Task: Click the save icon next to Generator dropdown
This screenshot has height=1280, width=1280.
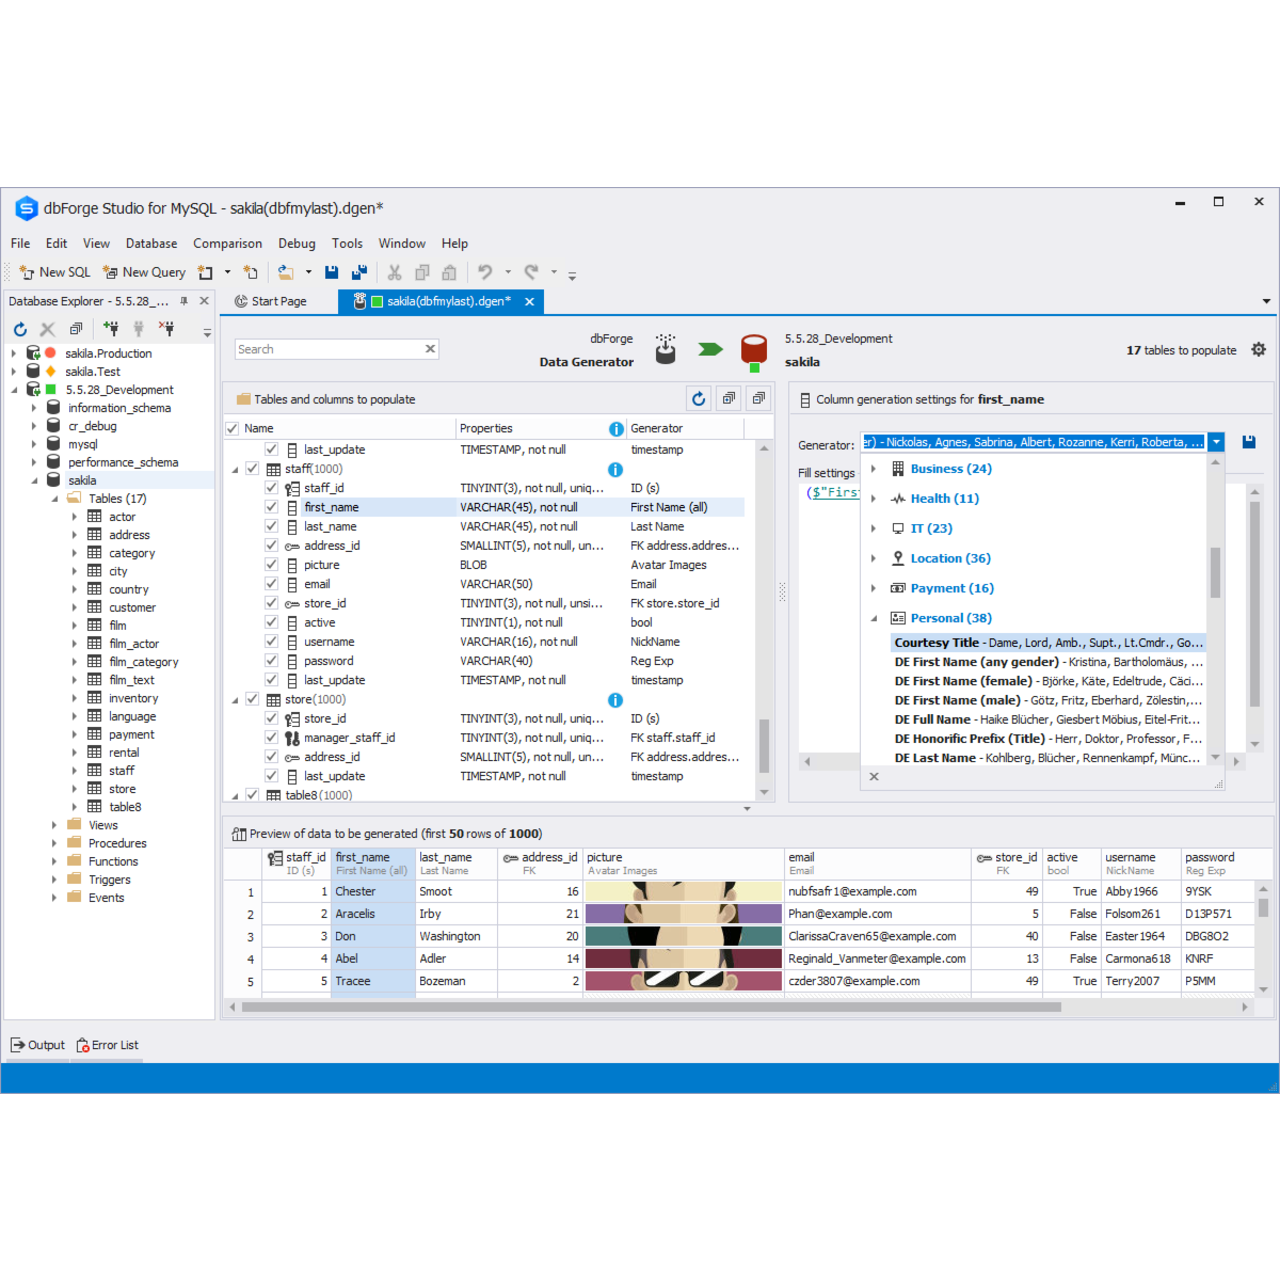Action: pyautogui.click(x=1248, y=442)
